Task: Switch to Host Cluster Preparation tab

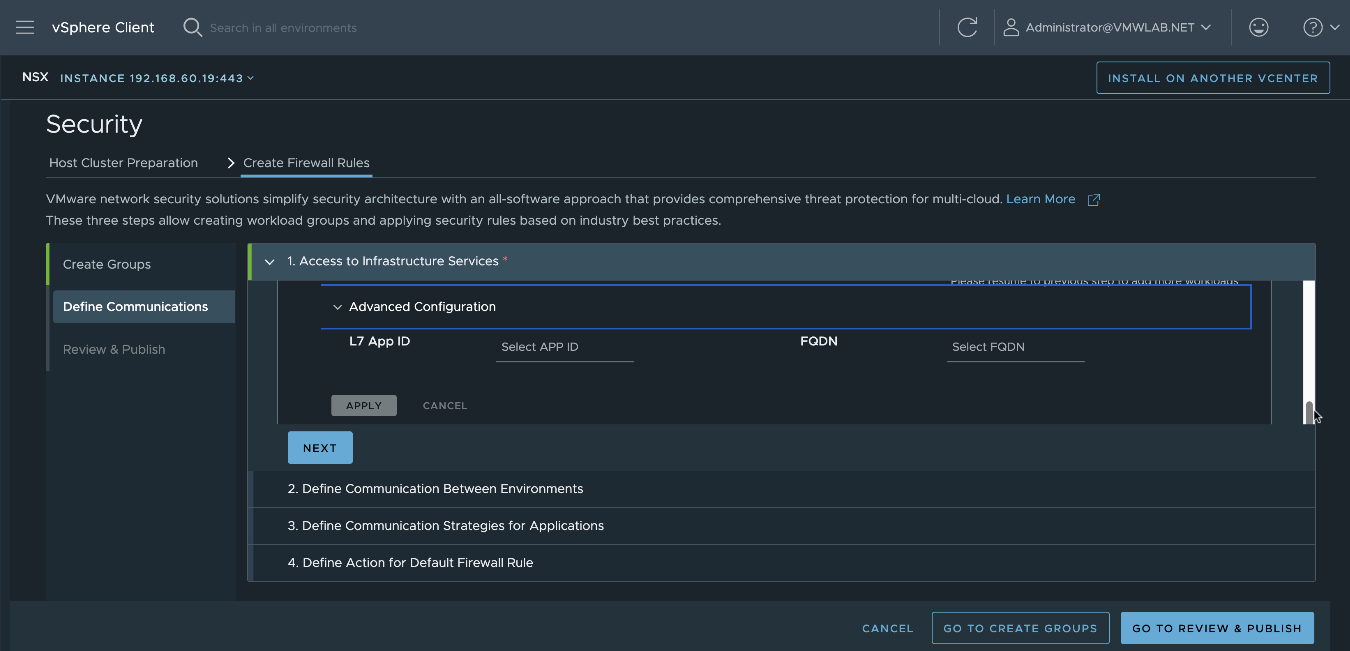Action: [x=123, y=163]
